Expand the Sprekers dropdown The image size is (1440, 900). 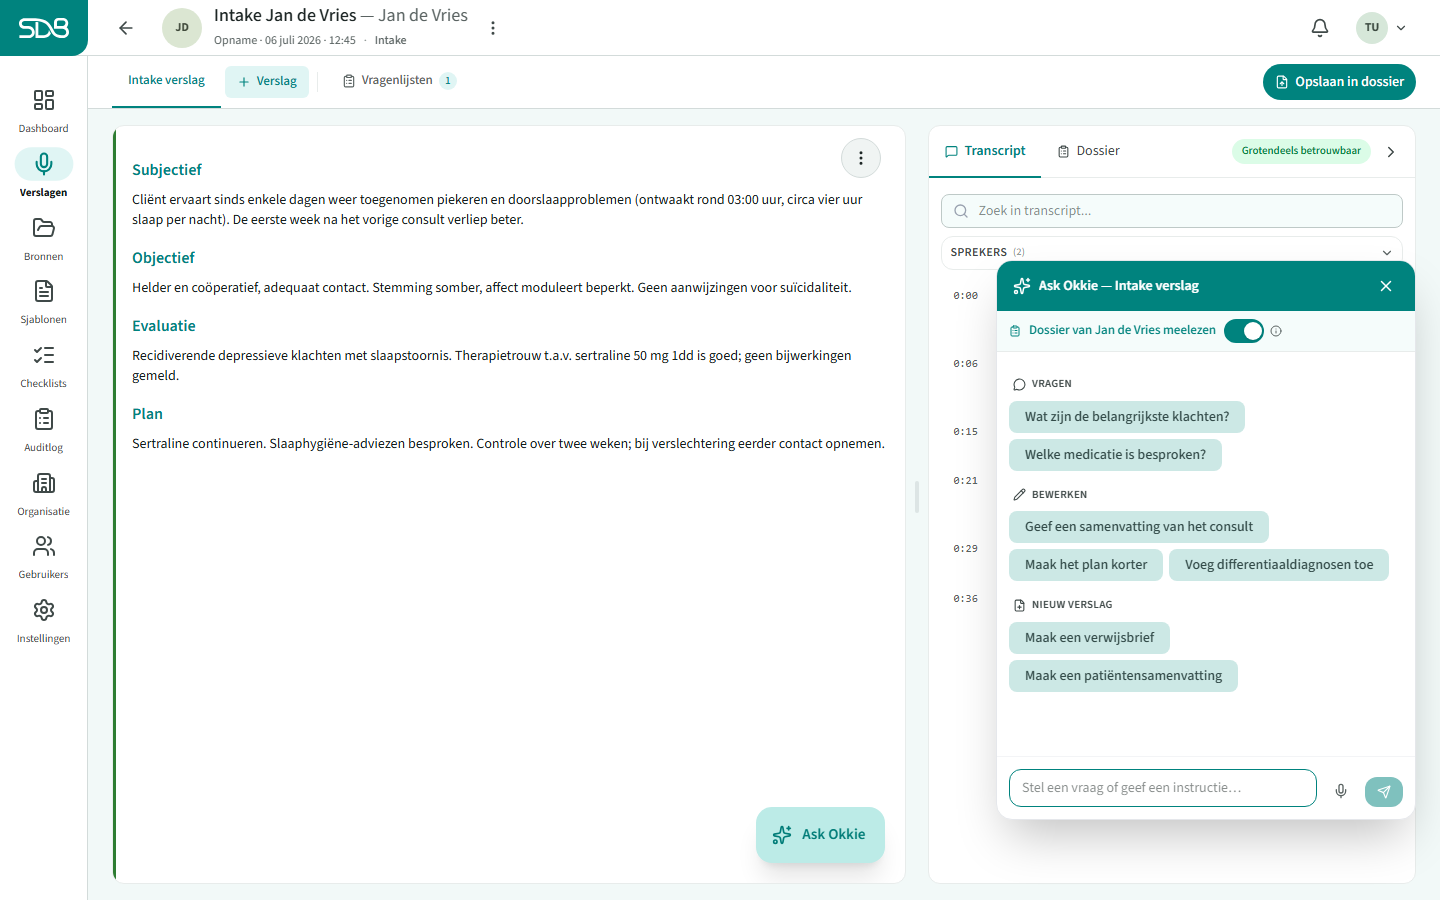coord(1386,252)
